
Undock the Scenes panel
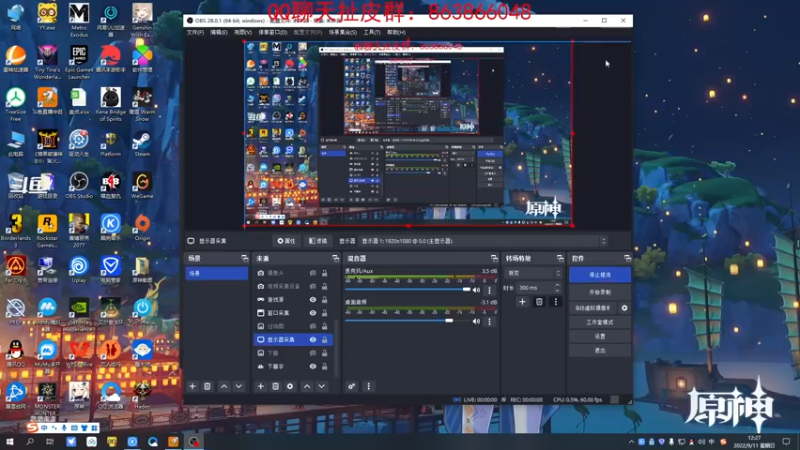pyautogui.click(x=244, y=259)
